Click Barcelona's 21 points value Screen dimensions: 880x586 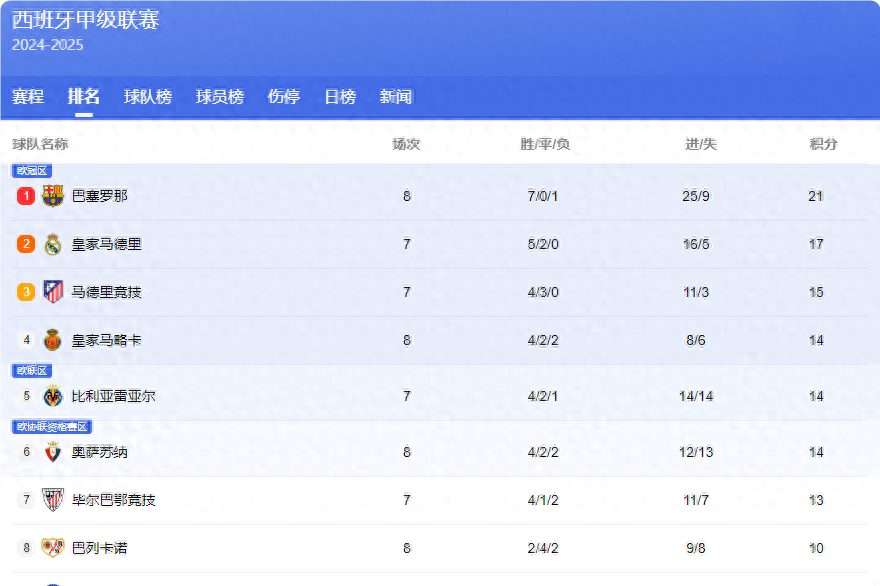click(x=816, y=196)
